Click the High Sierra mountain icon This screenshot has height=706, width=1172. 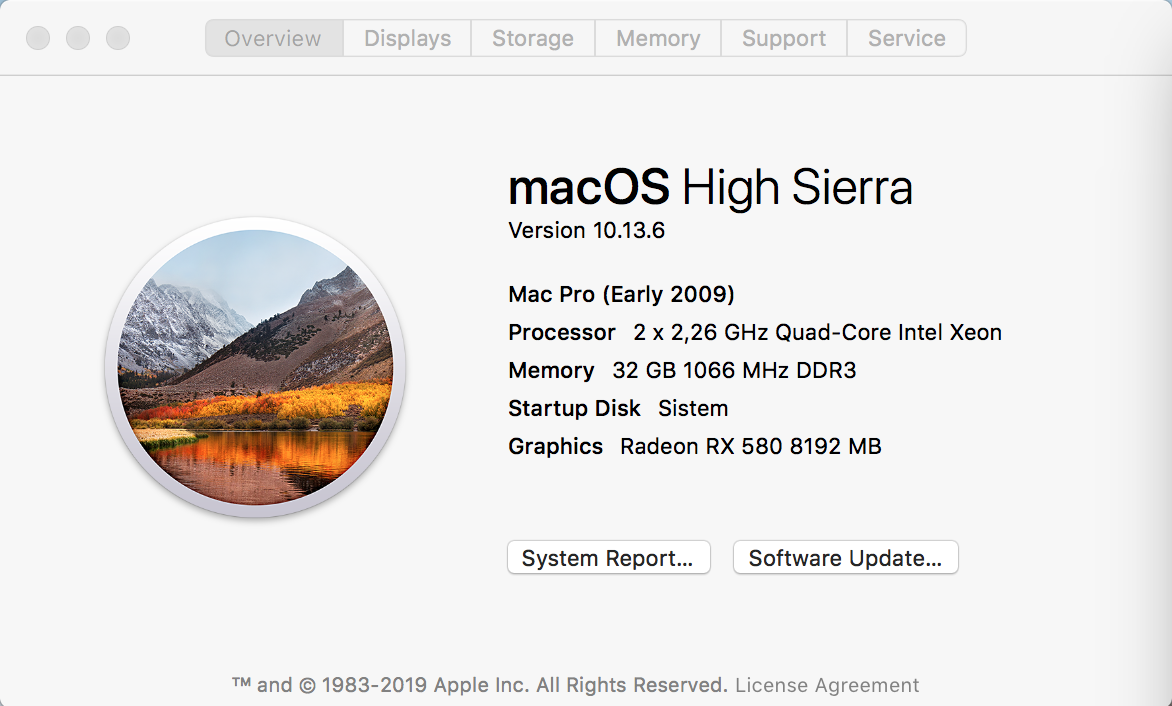pos(255,367)
